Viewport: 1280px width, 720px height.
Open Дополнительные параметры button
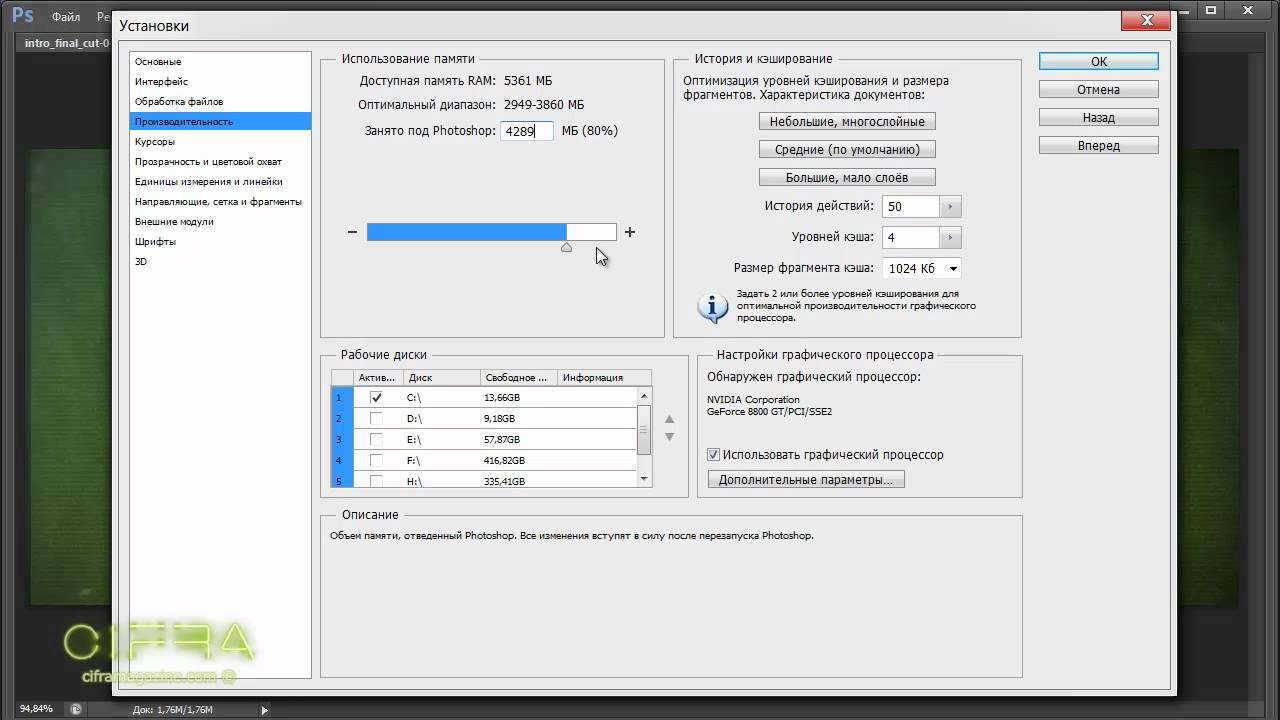coord(806,479)
